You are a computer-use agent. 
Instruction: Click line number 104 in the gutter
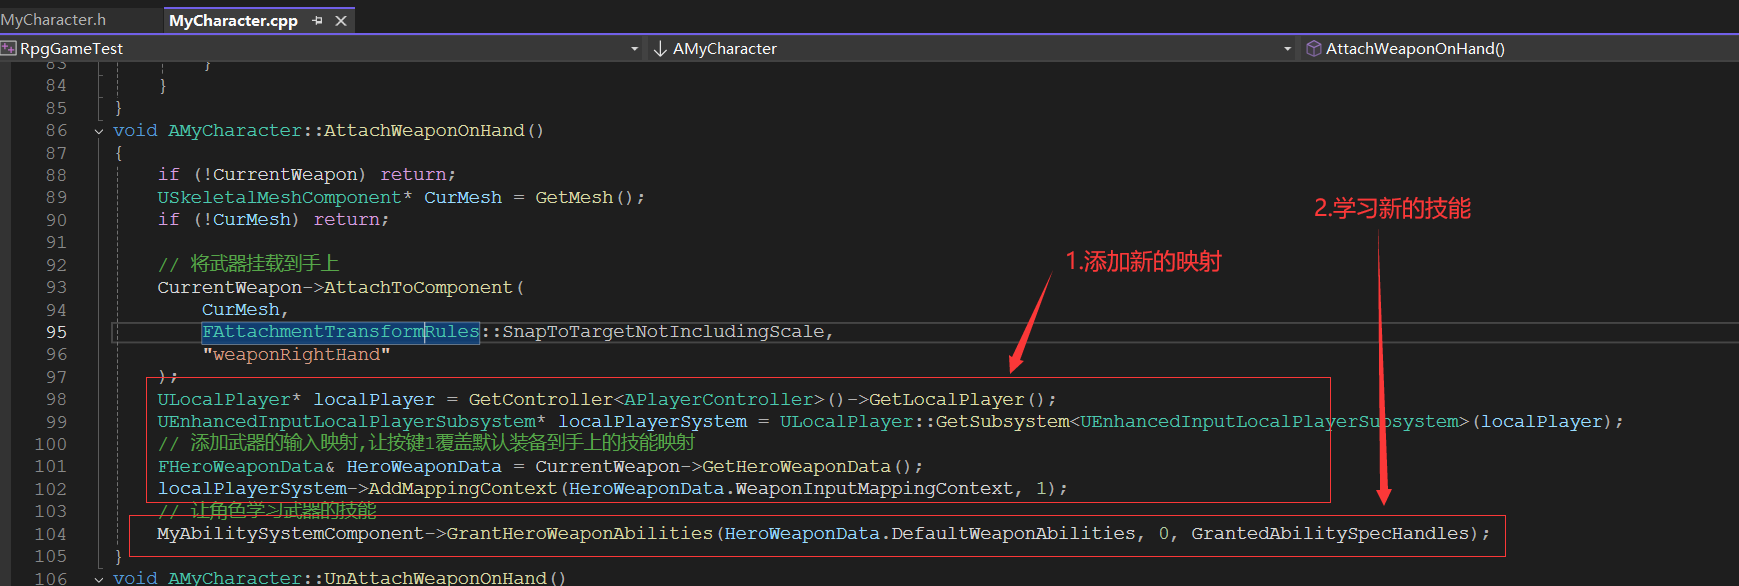click(x=51, y=534)
